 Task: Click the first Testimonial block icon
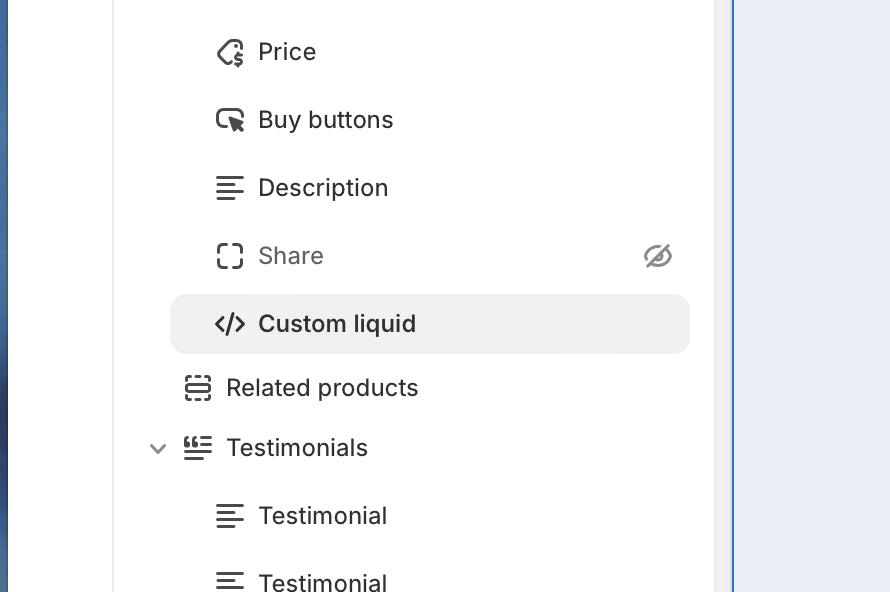pos(230,516)
